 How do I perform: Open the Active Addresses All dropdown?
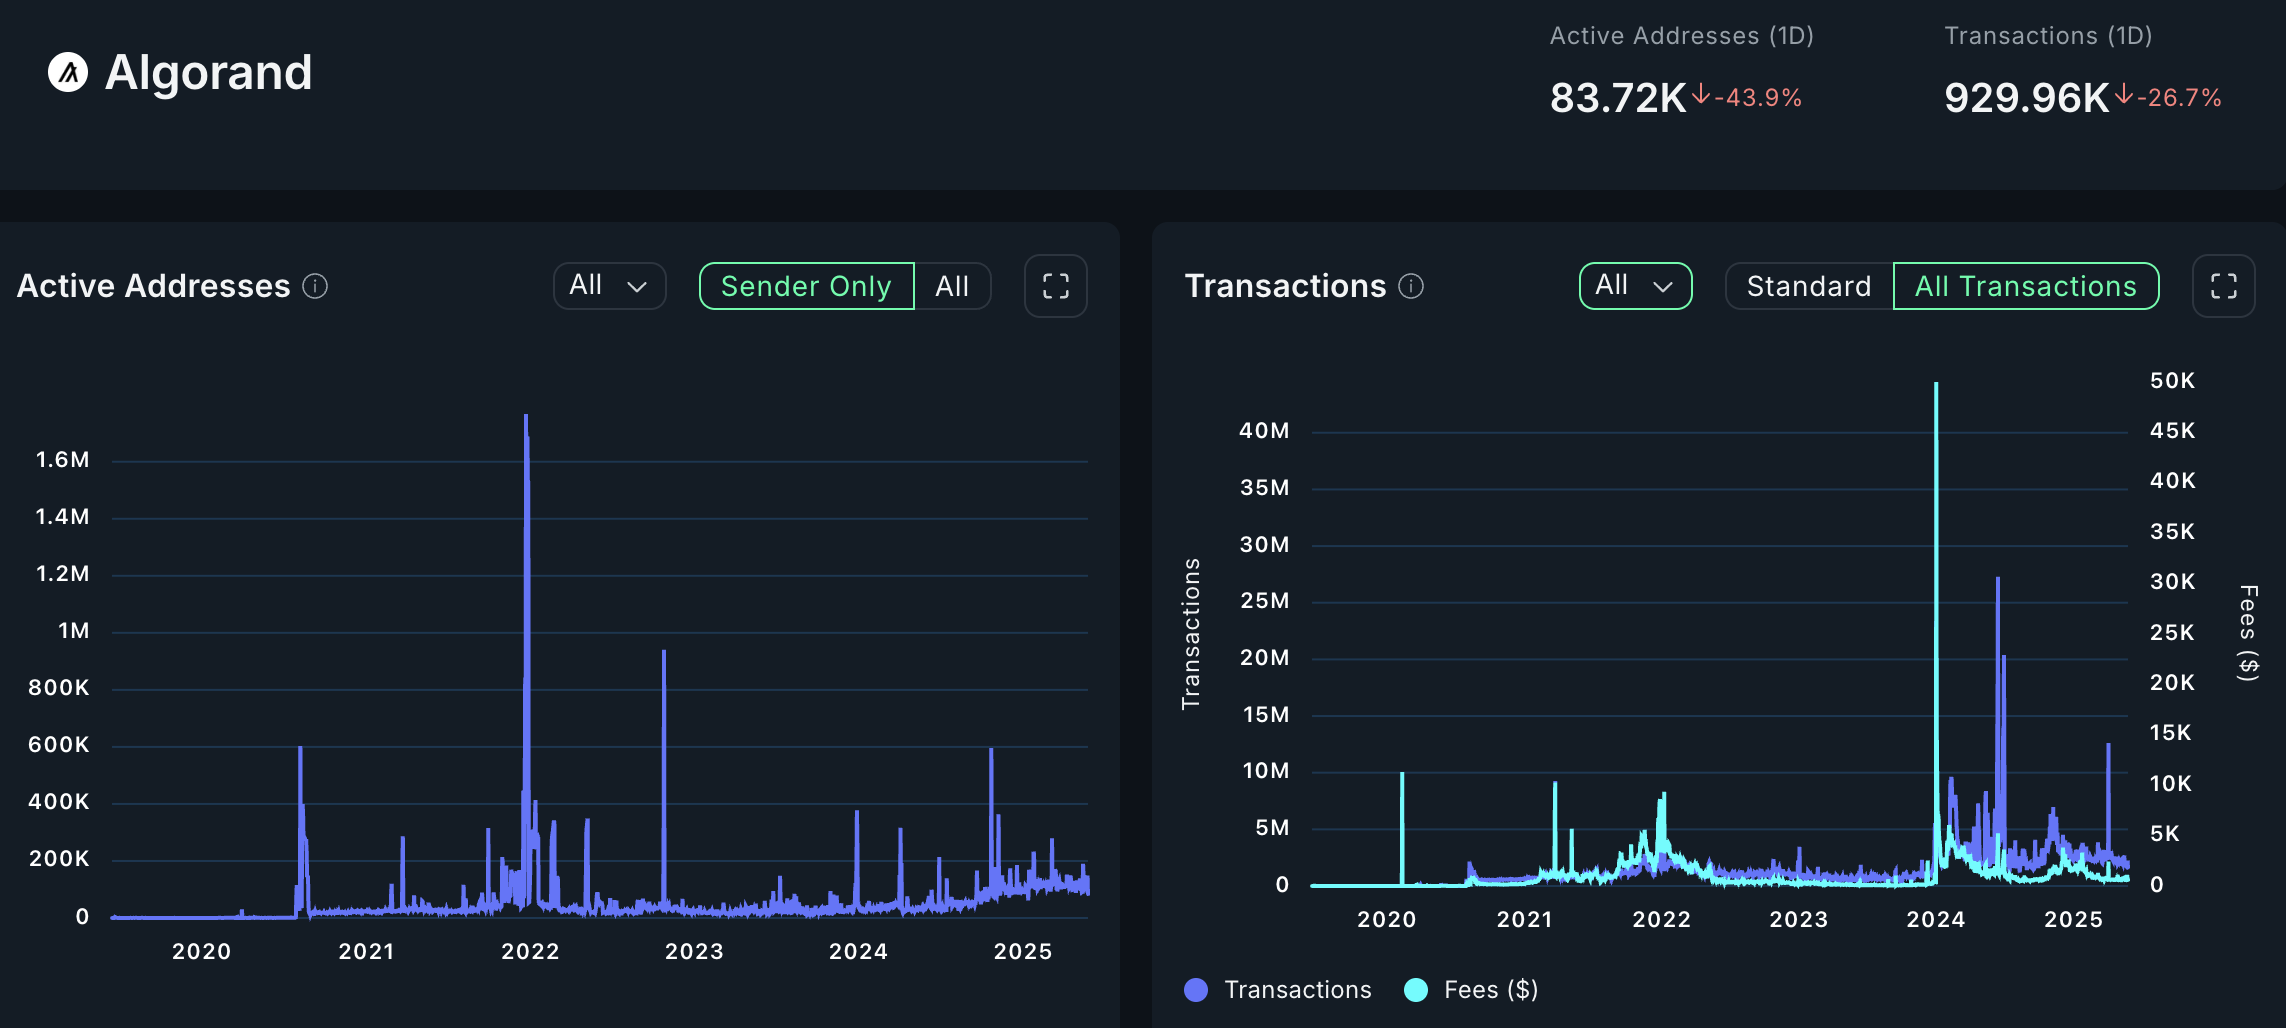click(609, 286)
